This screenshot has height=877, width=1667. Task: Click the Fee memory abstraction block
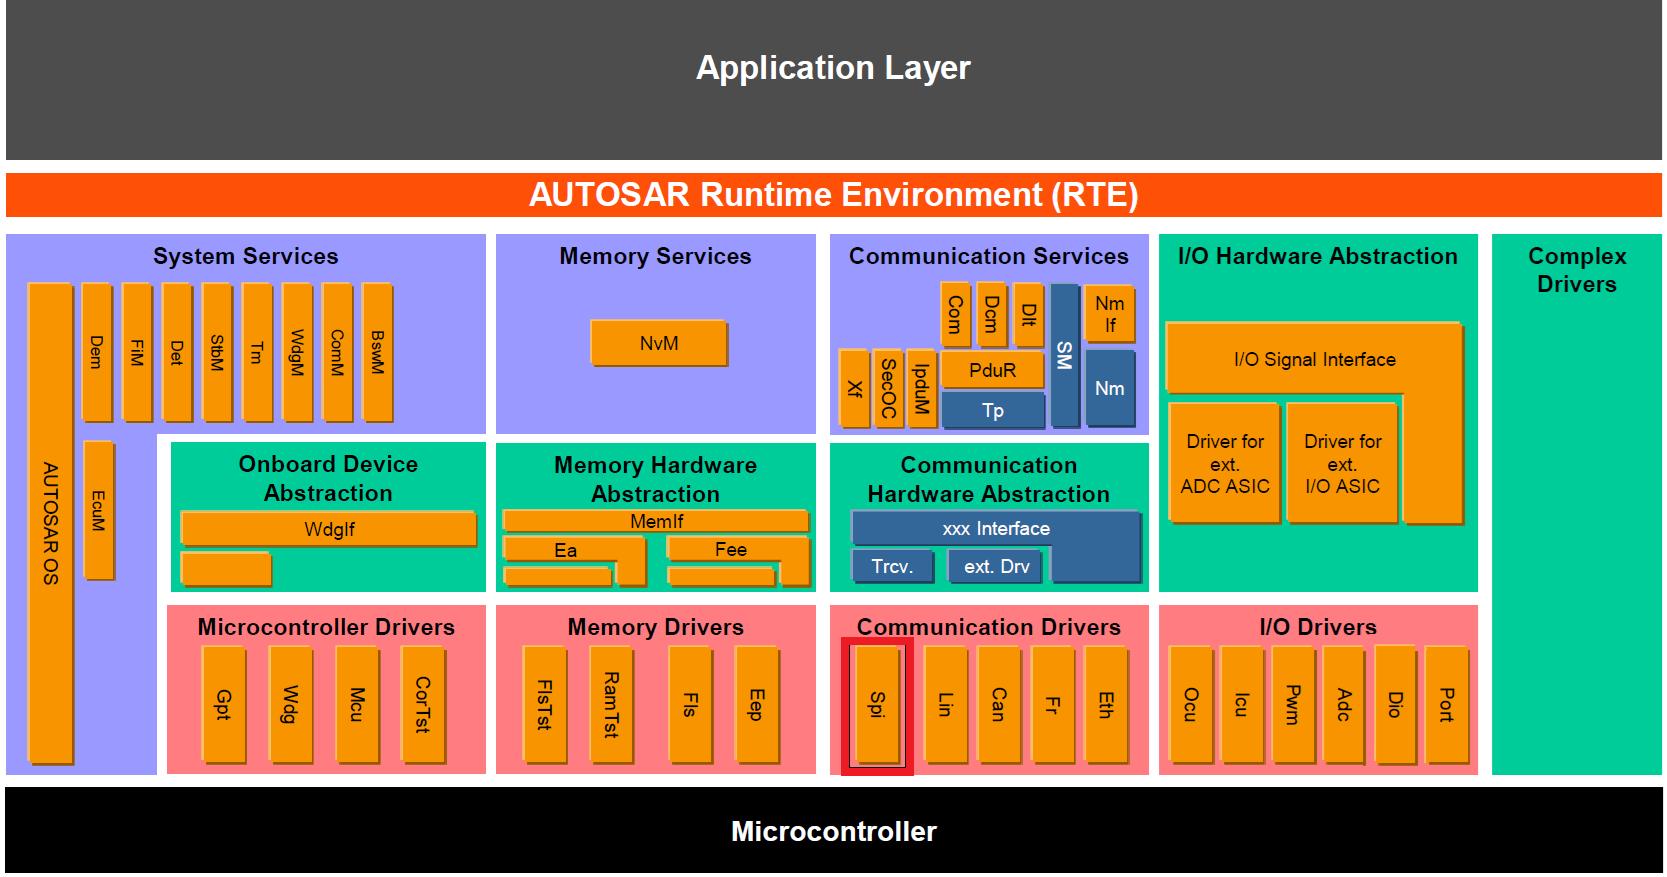(x=730, y=550)
